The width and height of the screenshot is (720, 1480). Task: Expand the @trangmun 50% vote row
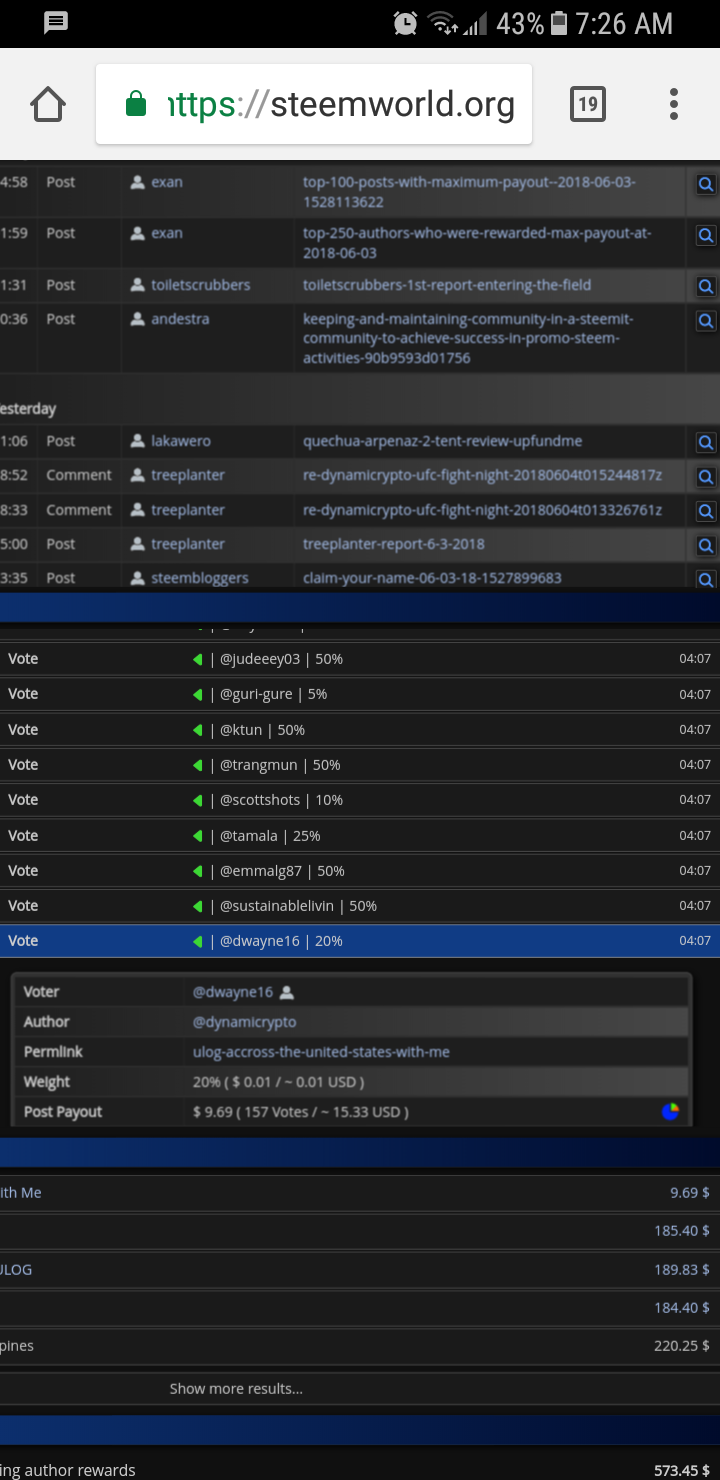click(360, 765)
